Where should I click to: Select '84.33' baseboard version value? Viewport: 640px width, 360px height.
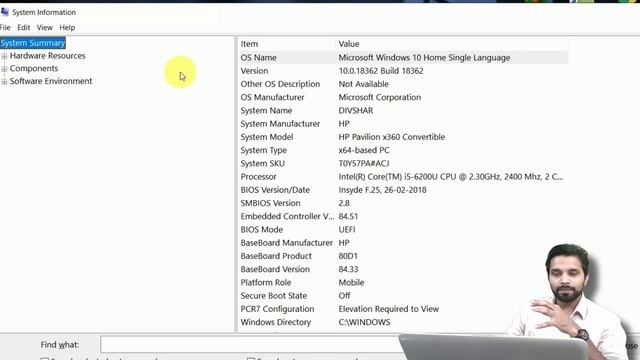348,269
